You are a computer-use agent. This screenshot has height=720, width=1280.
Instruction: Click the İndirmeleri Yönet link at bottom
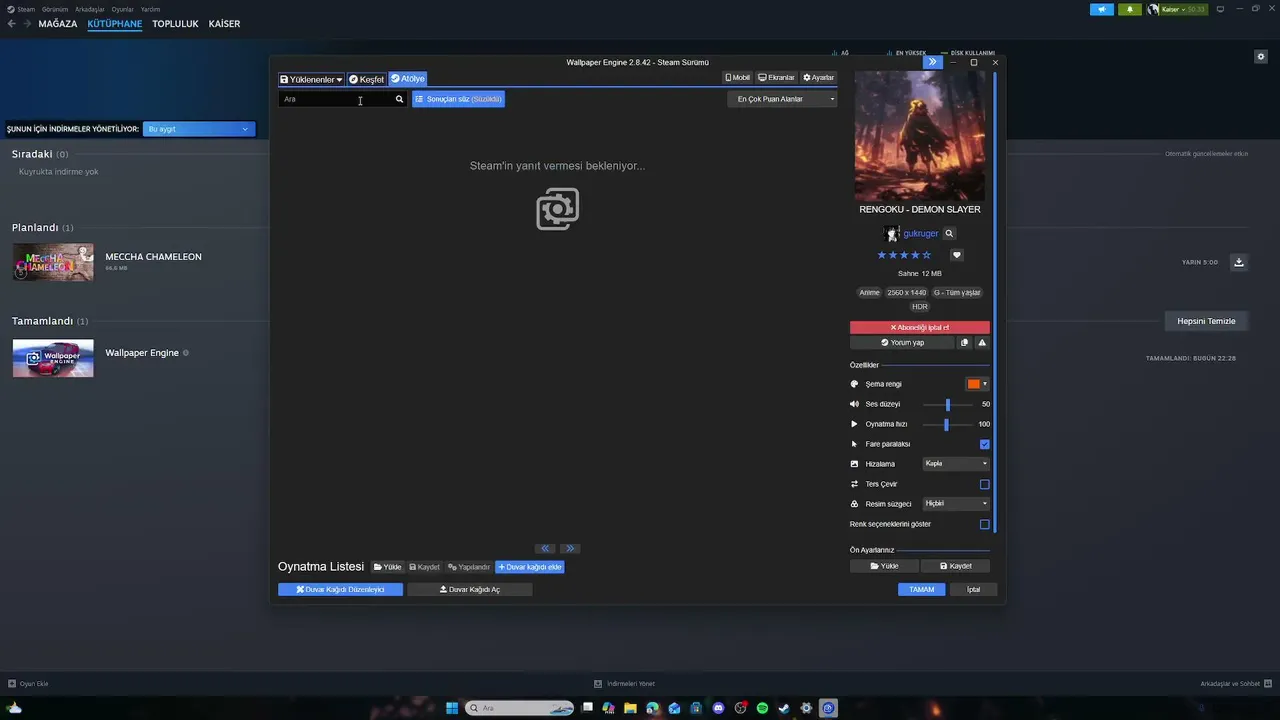pos(625,684)
